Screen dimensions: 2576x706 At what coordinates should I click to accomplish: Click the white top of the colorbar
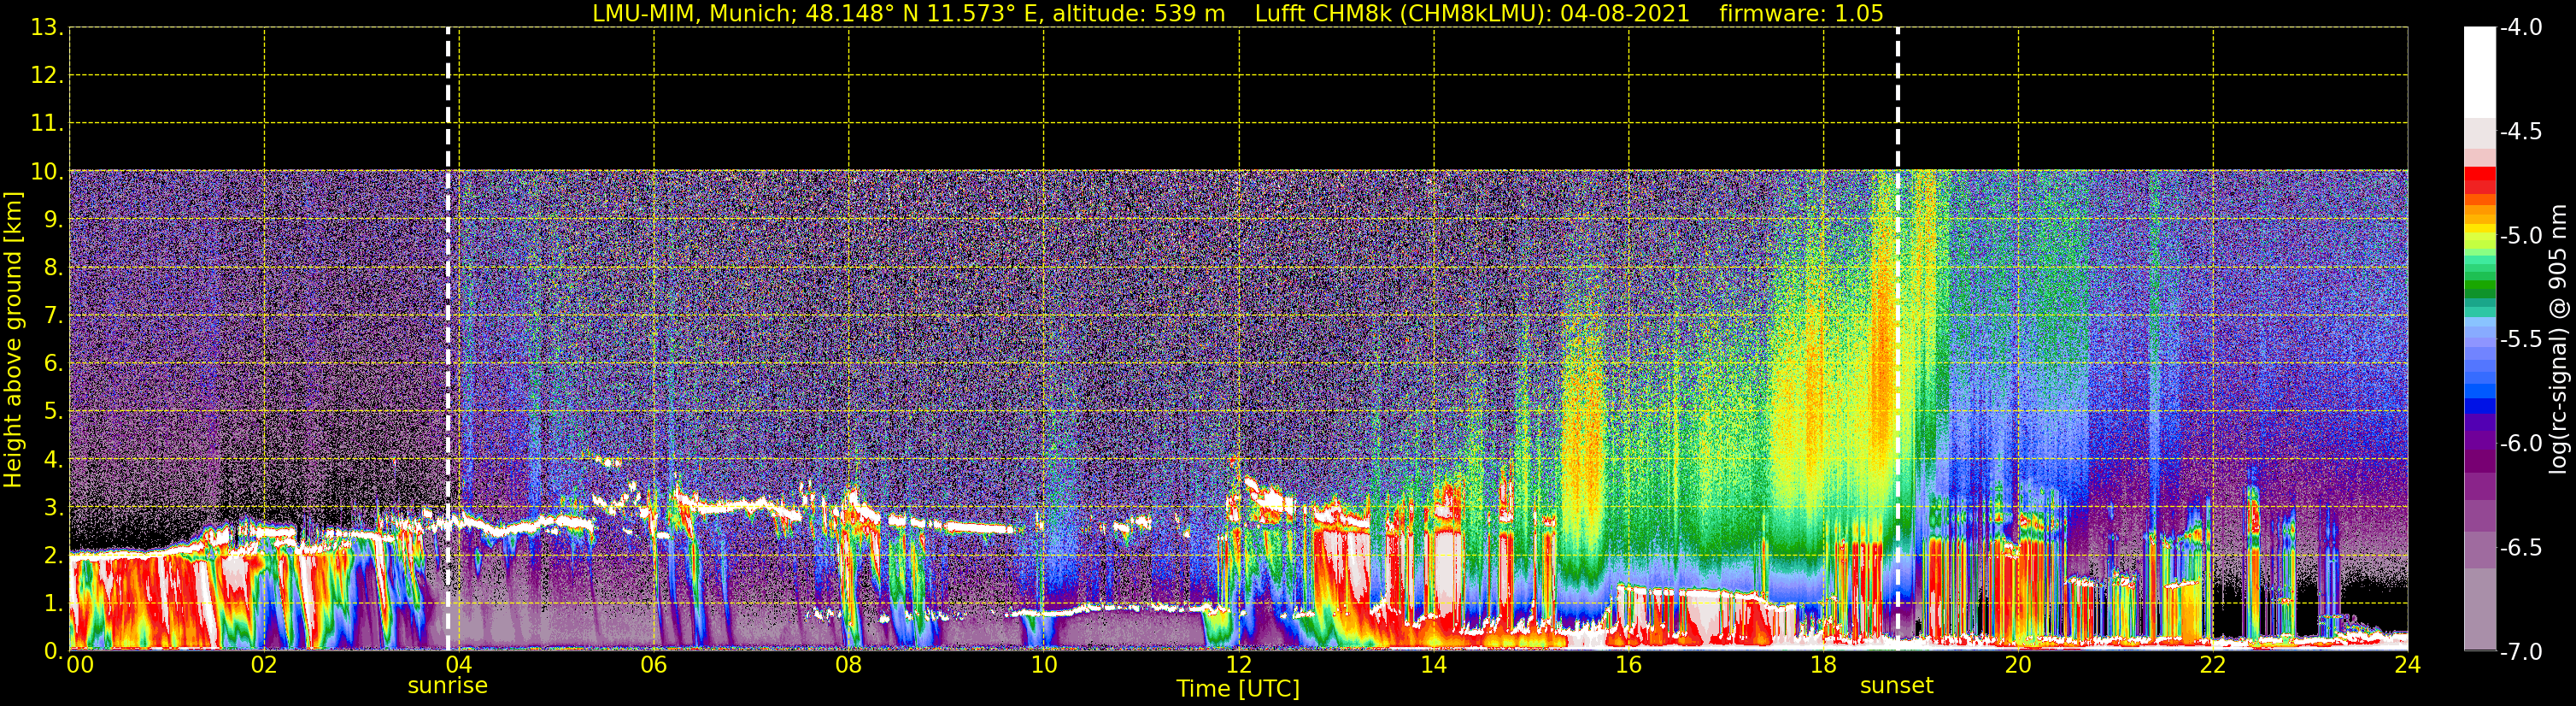pyautogui.click(x=2479, y=70)
